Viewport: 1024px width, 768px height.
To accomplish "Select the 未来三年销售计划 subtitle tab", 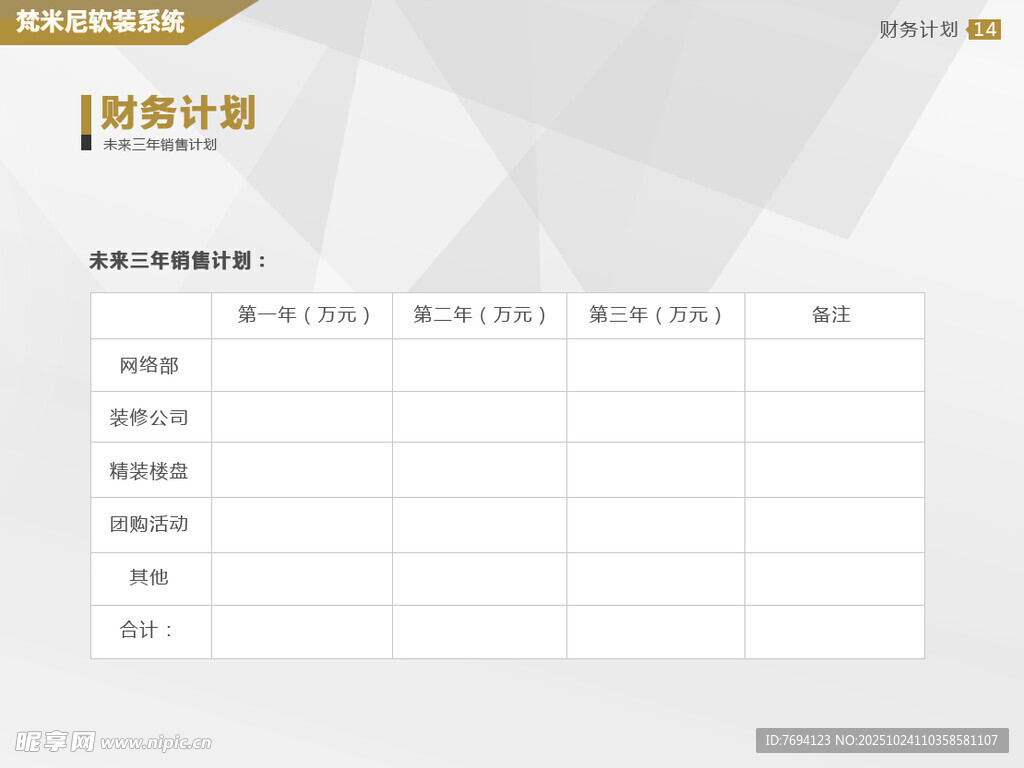I will click(160, 144).
